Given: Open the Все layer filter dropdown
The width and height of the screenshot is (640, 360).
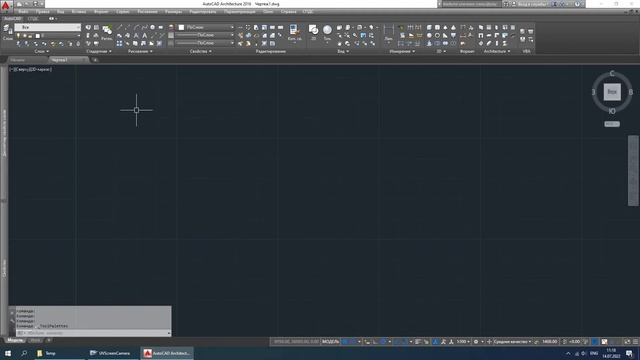Looking at the screenshot, I should pos(48,27).
